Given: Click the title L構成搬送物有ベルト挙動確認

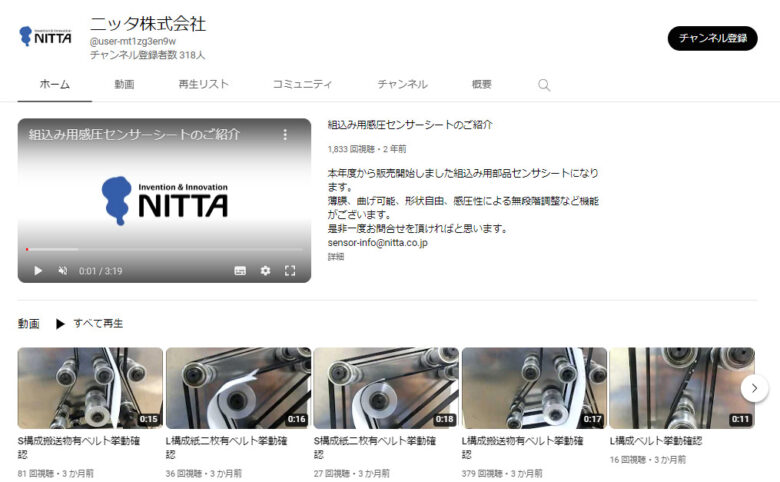Looking at the screenshot, I should coord(522,447).
